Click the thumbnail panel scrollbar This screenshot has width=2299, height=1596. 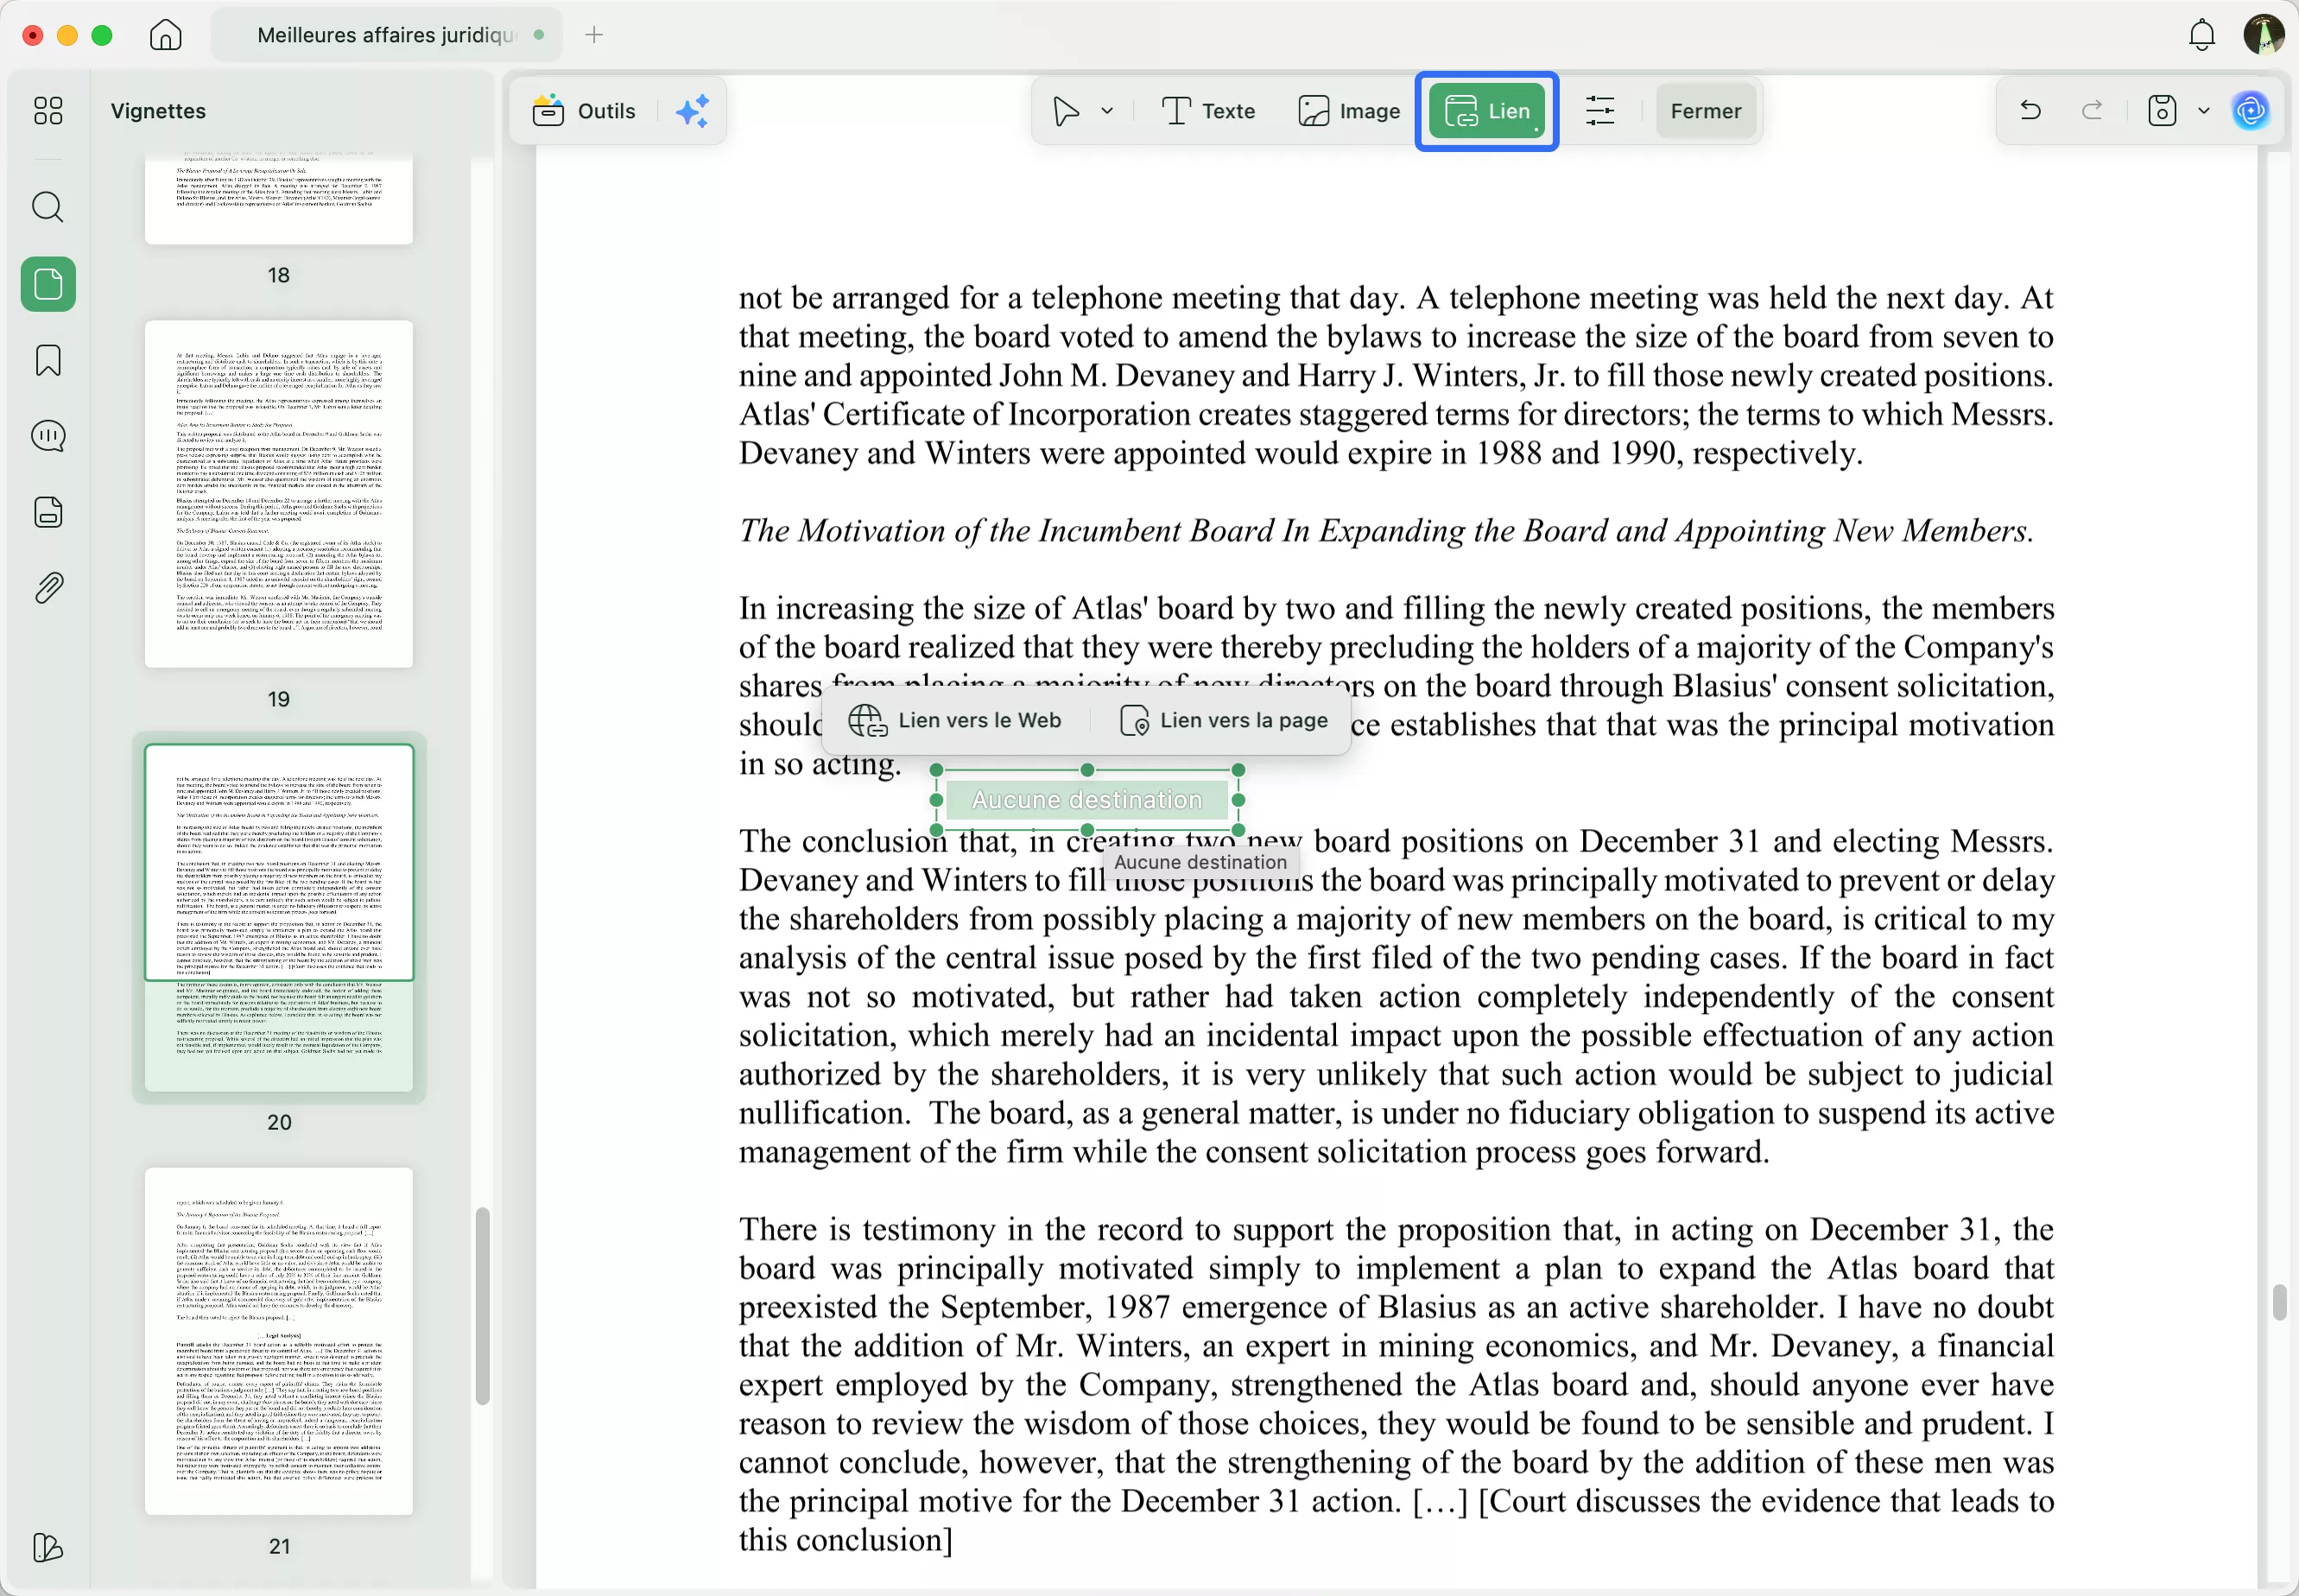[482, 1305]
